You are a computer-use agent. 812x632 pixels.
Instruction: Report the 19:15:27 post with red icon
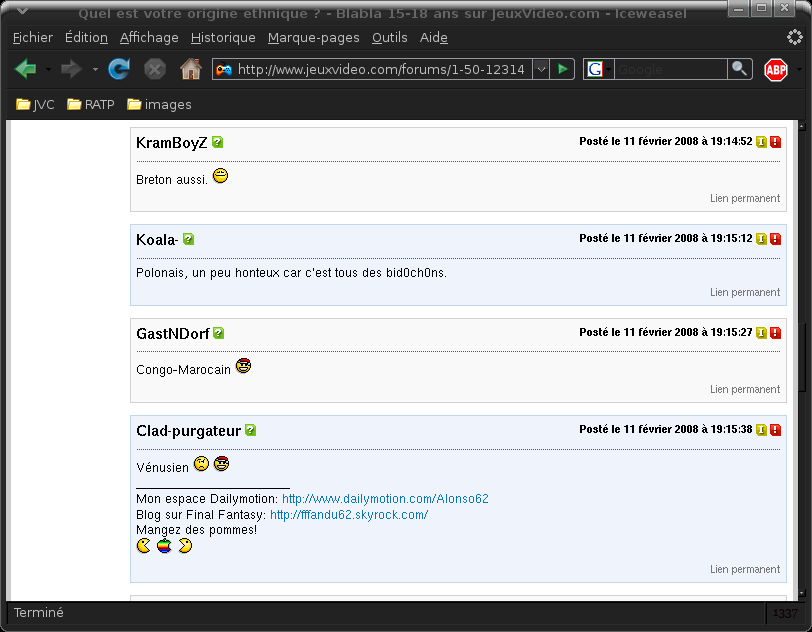point(775,333)
